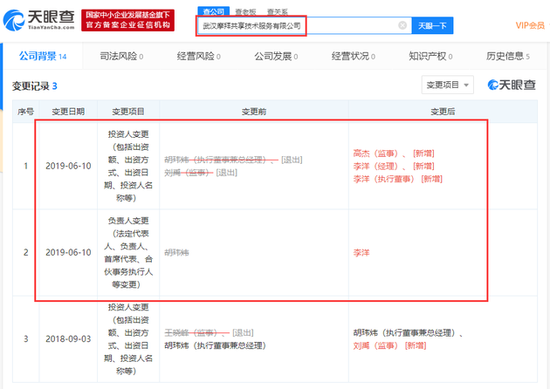Open the 历史信息 tab
Image resolution: width=550 pixels, height=389 pixels.
[x=508, y=56]
